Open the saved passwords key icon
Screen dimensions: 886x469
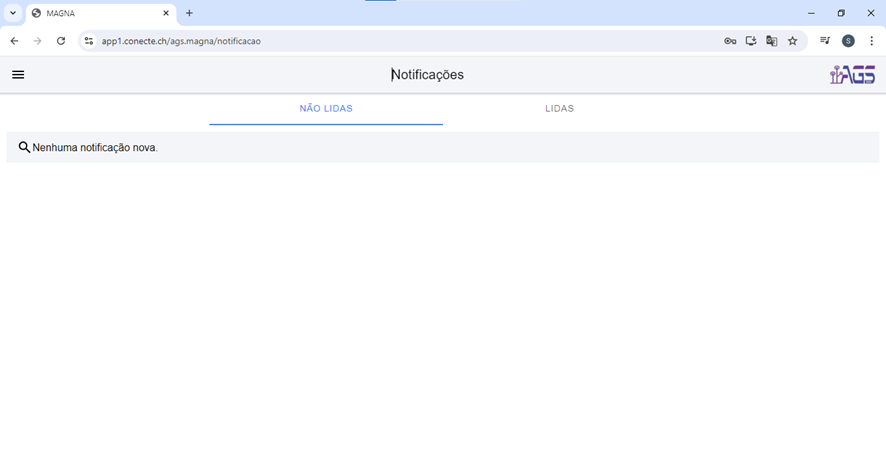(x=730, y=41)
